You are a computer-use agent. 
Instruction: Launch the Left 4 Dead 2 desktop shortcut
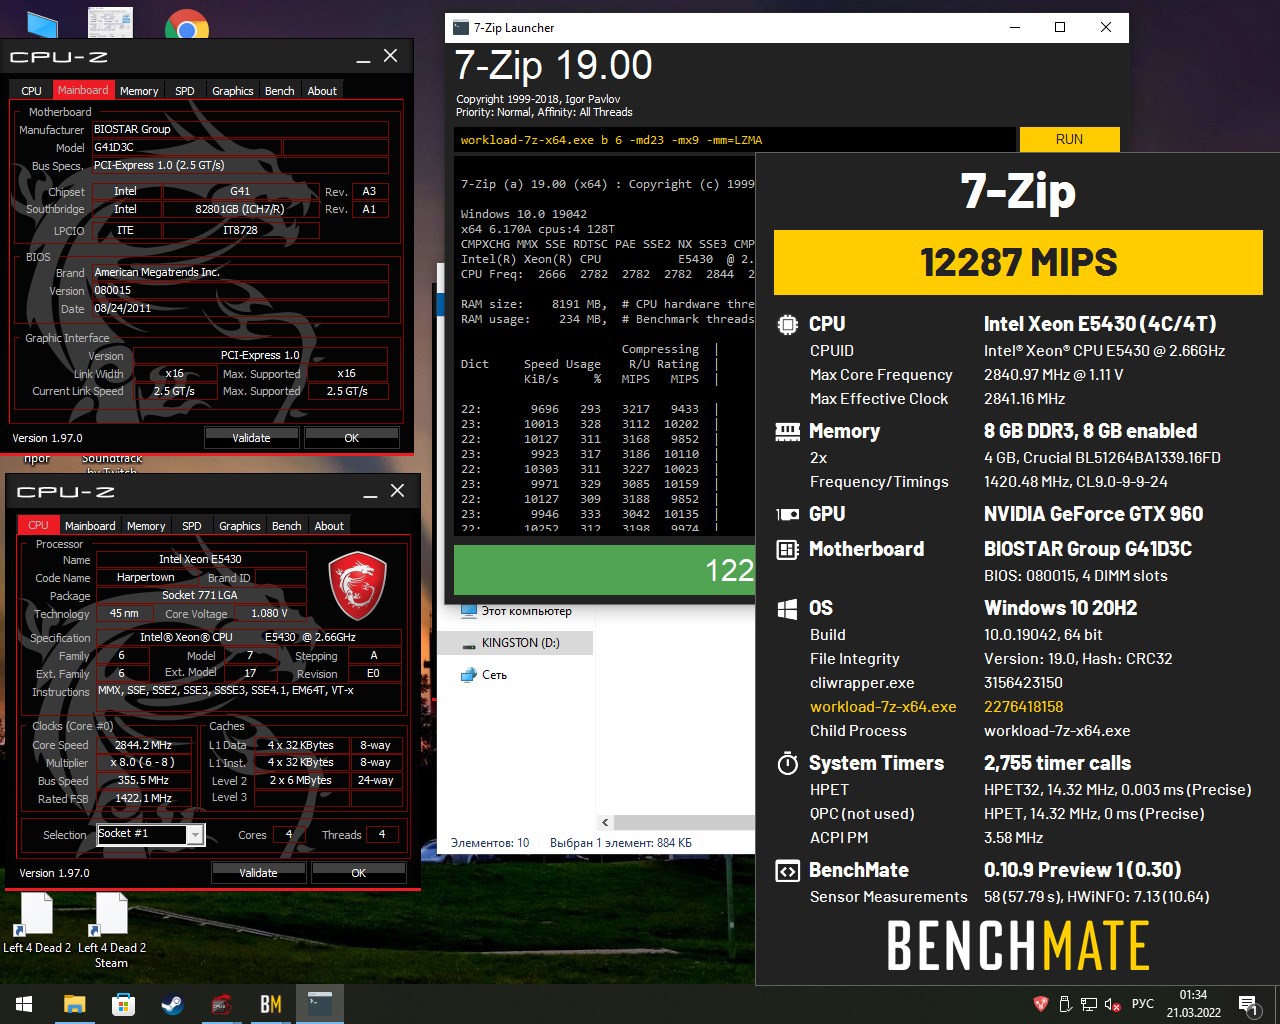point(37,924)
